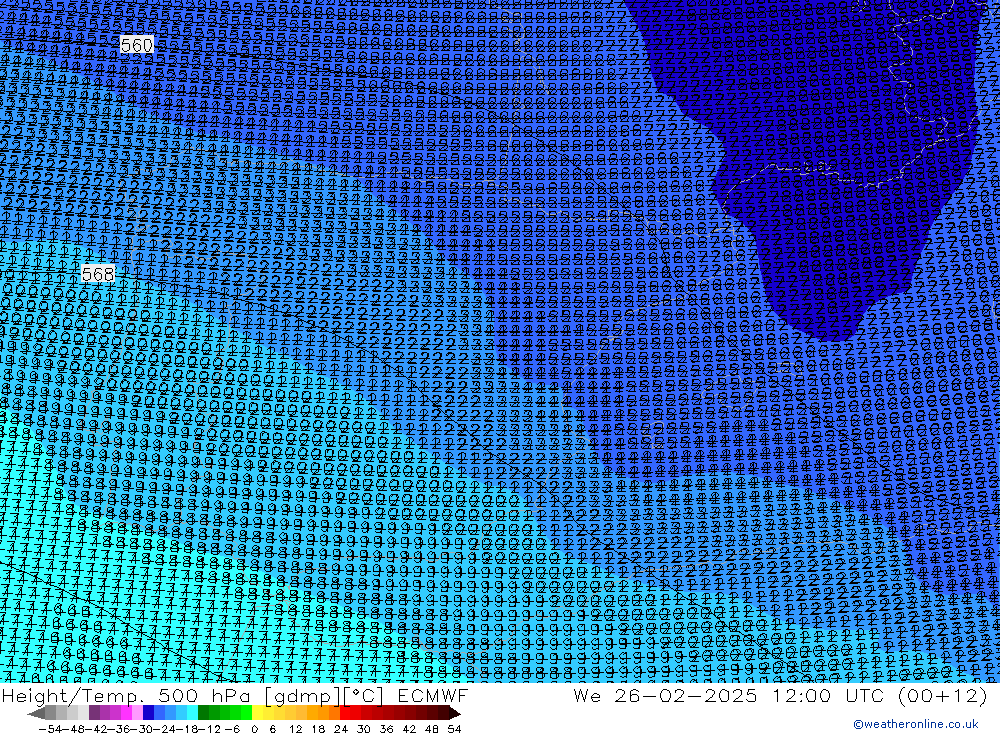
Task: Click the [gdmp] unit text
Action: coord(302,696)
